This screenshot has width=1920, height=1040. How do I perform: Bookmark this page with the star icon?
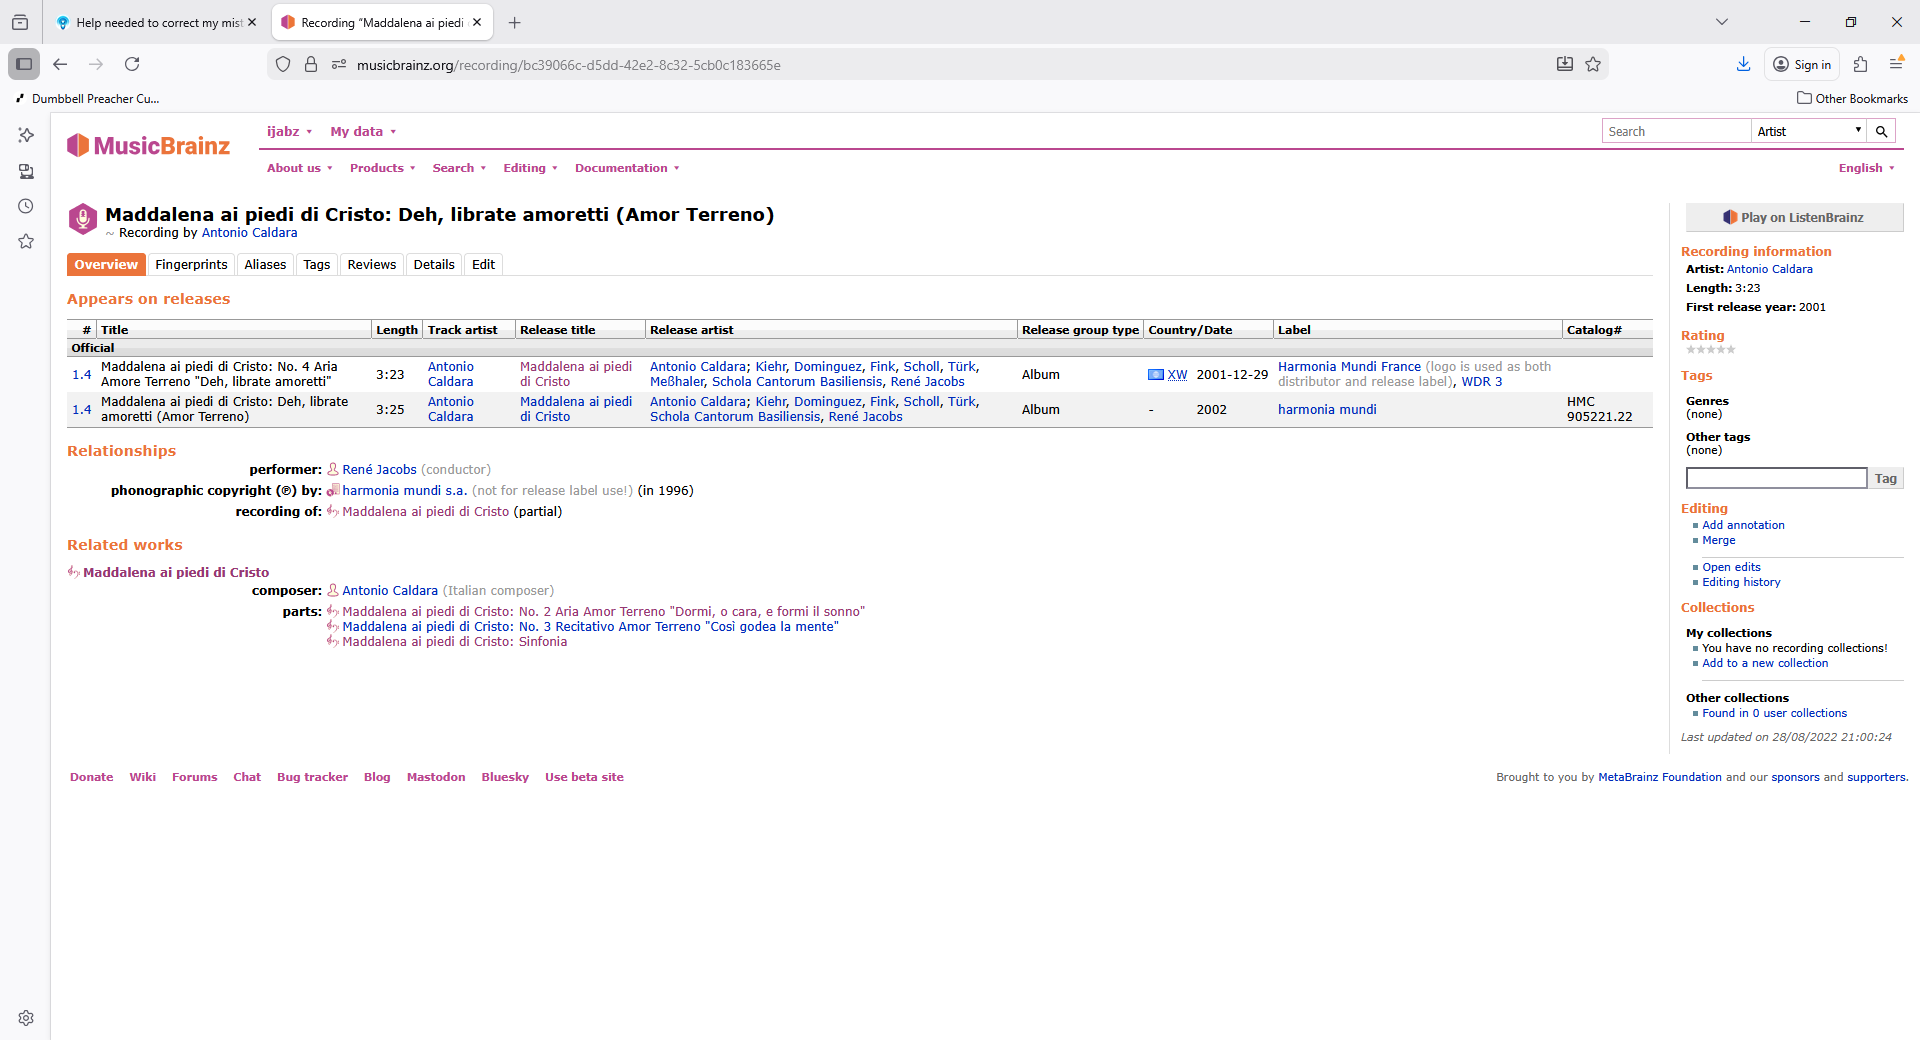(1593, 64)
